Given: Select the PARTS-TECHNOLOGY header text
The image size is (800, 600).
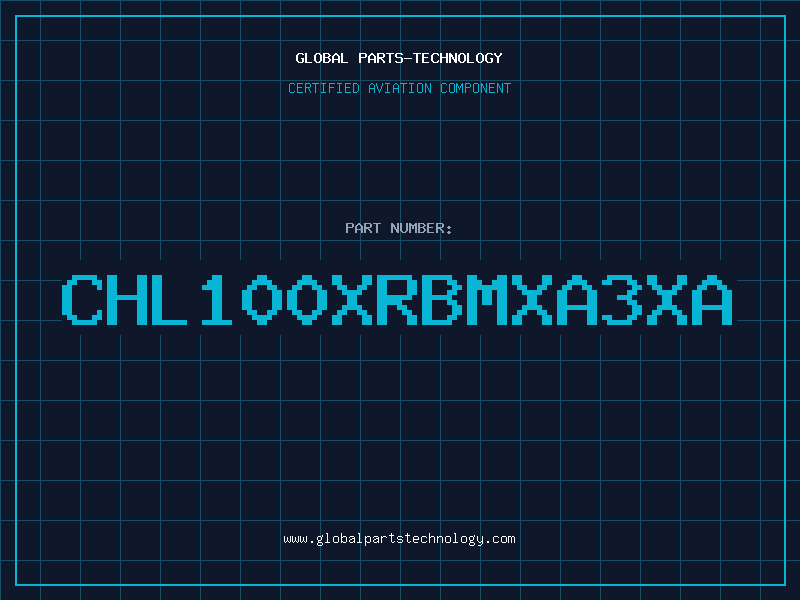Looking at the screenshot, I should point(430,58).
